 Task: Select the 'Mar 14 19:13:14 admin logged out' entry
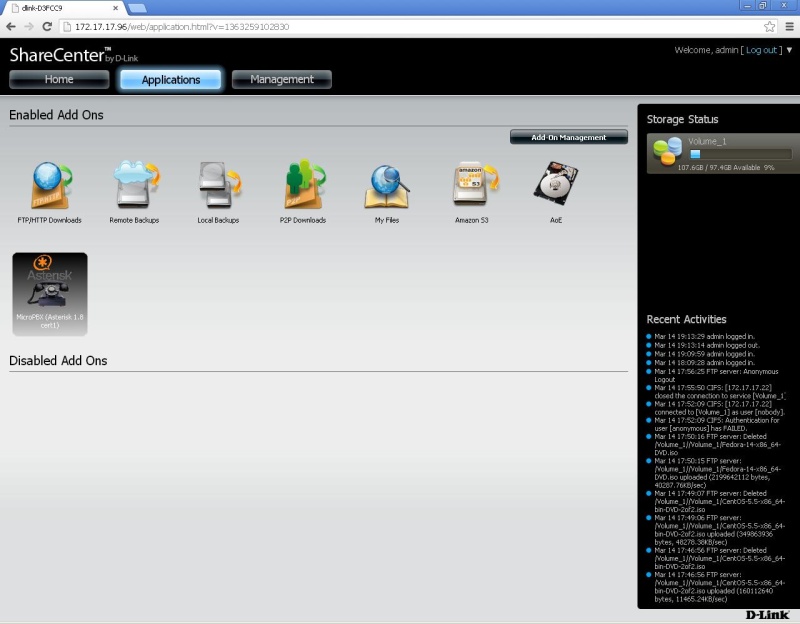pos(707,345)
